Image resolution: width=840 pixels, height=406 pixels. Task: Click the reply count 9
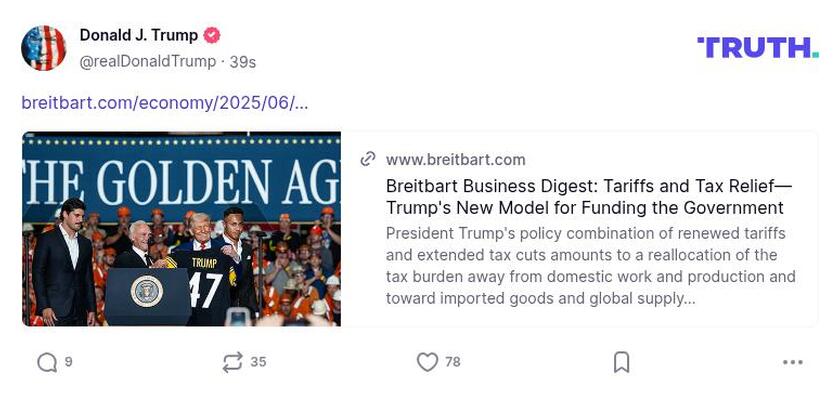(x=68, y=362)
